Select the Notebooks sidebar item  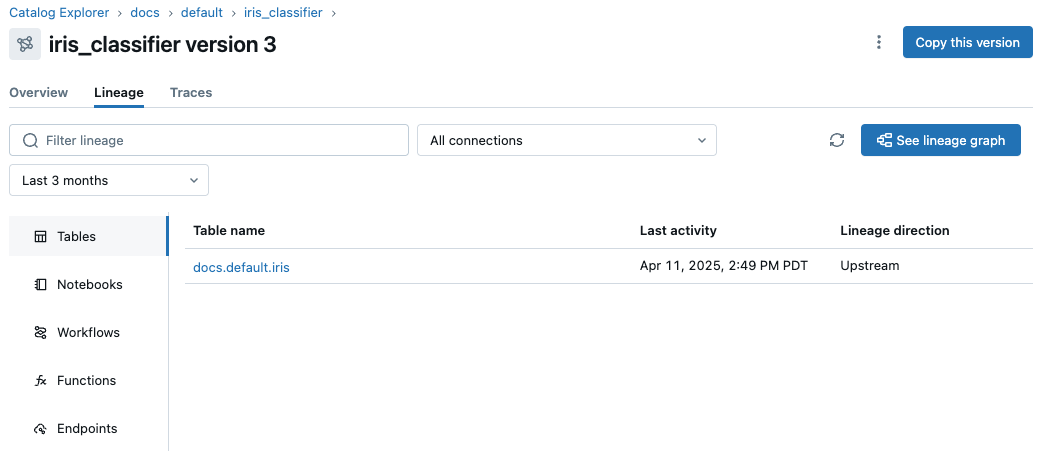[89, 285]
